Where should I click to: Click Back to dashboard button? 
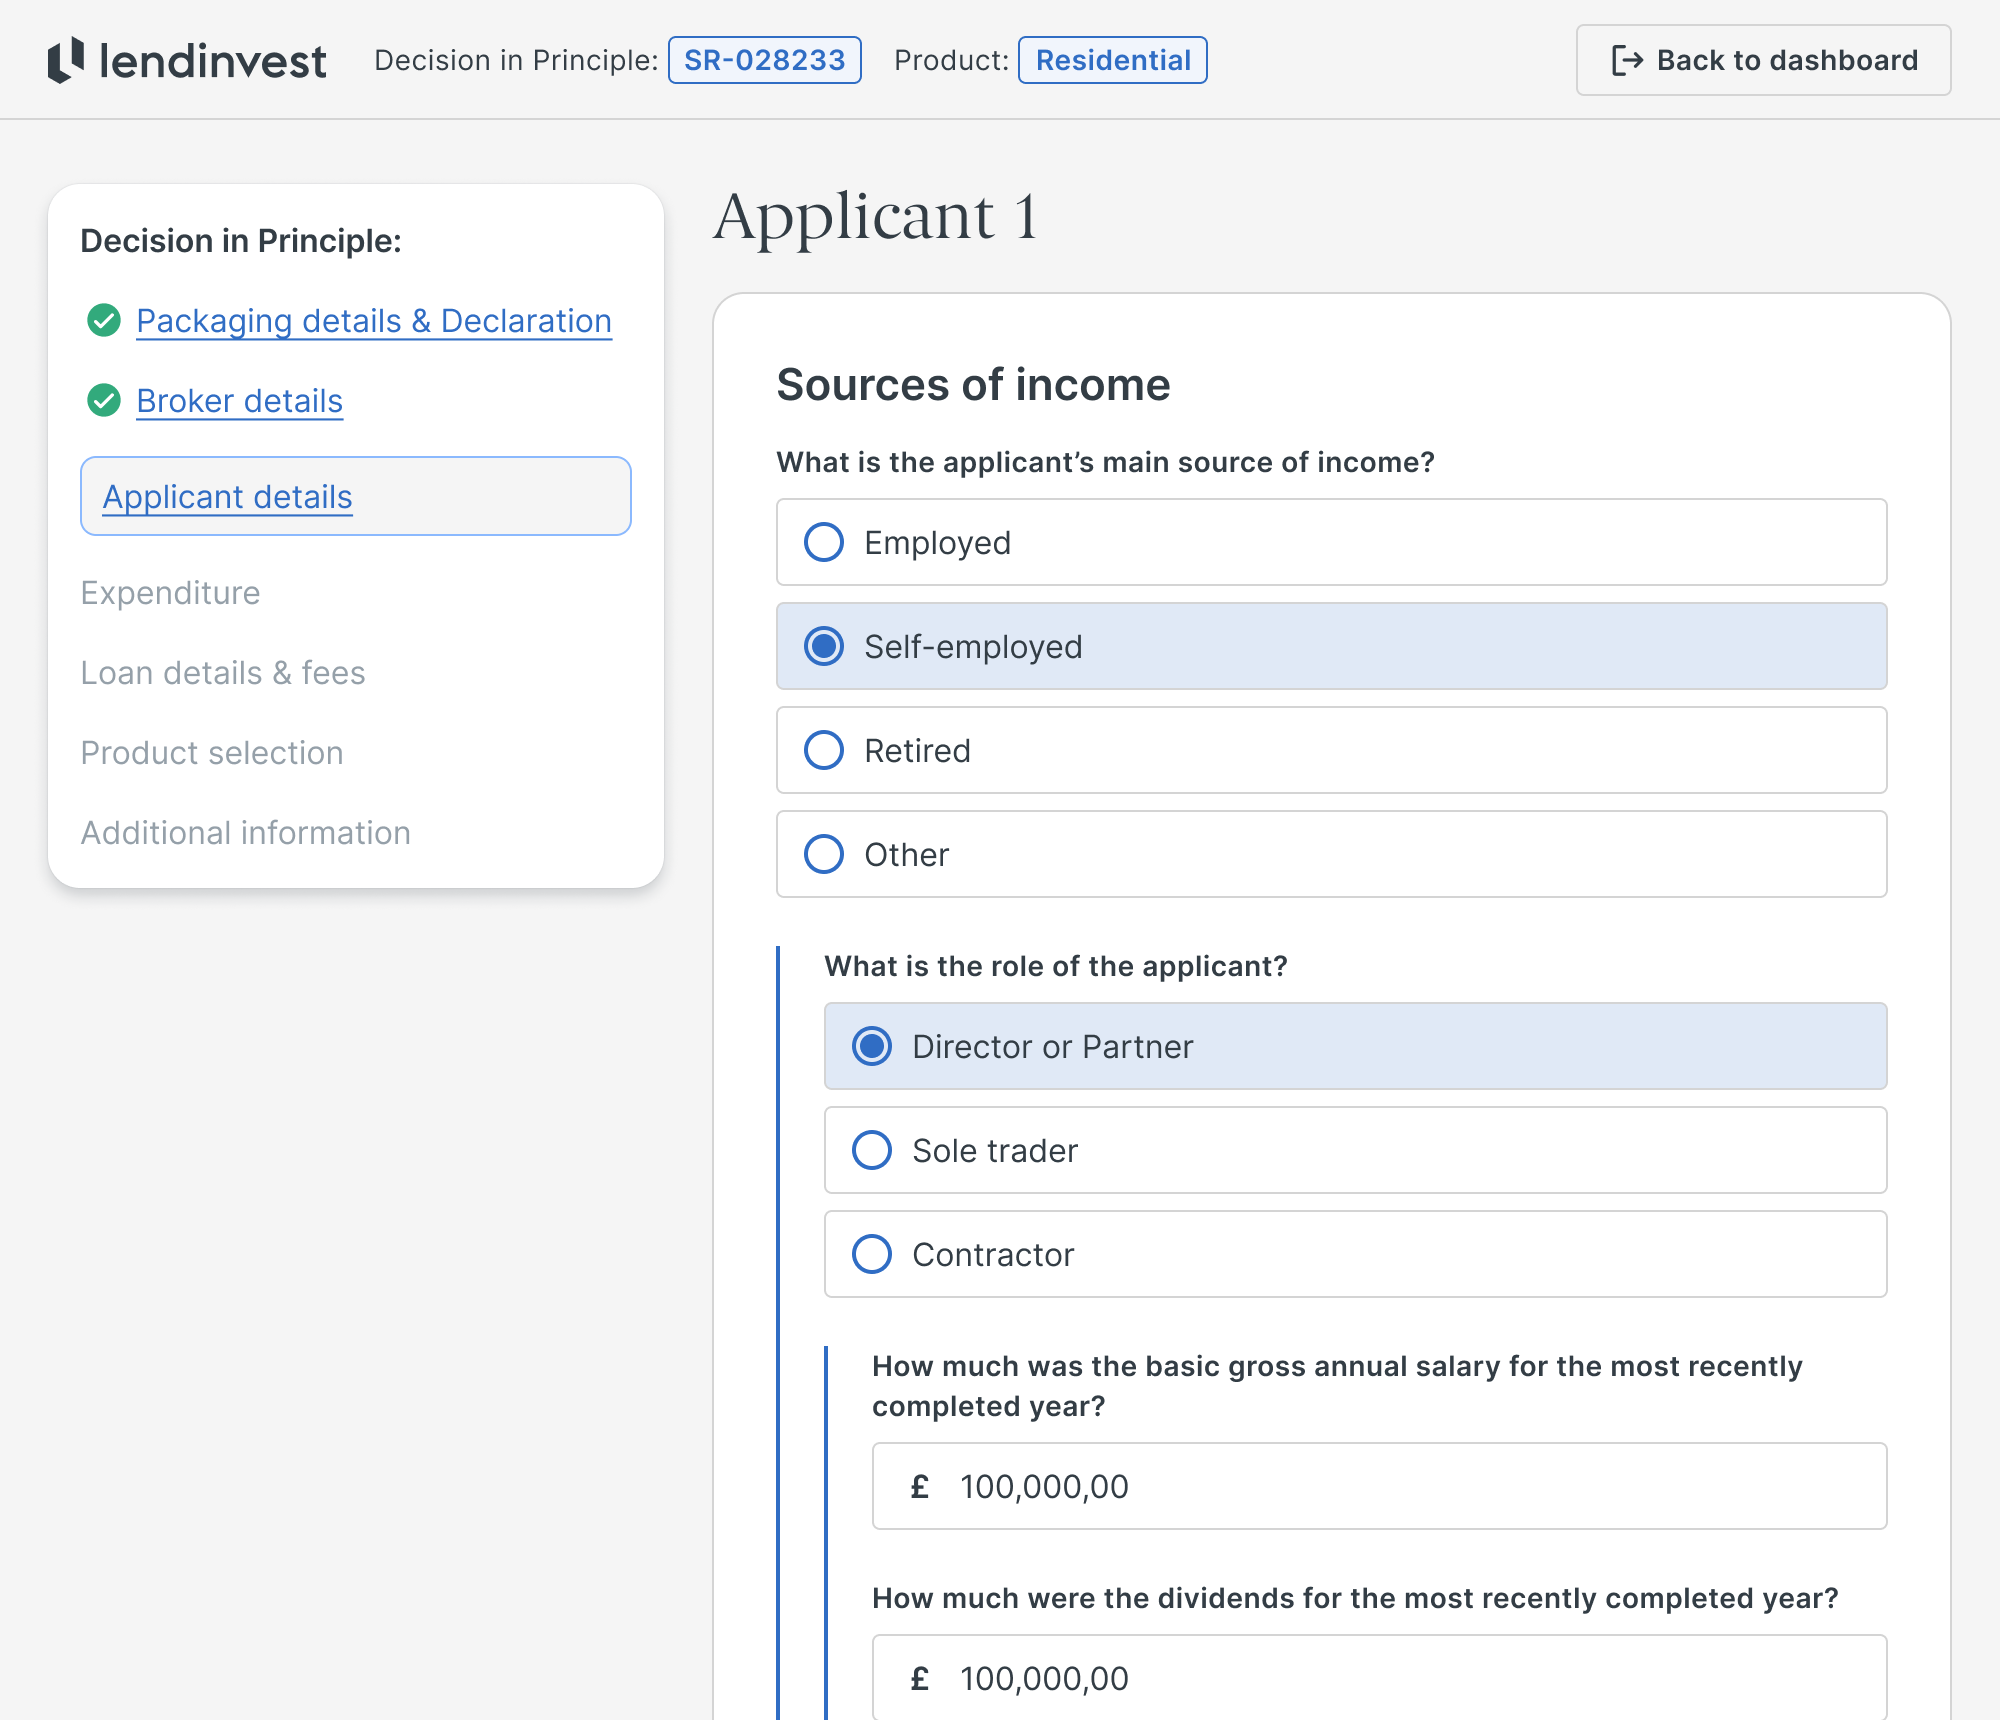[1763, 60]
